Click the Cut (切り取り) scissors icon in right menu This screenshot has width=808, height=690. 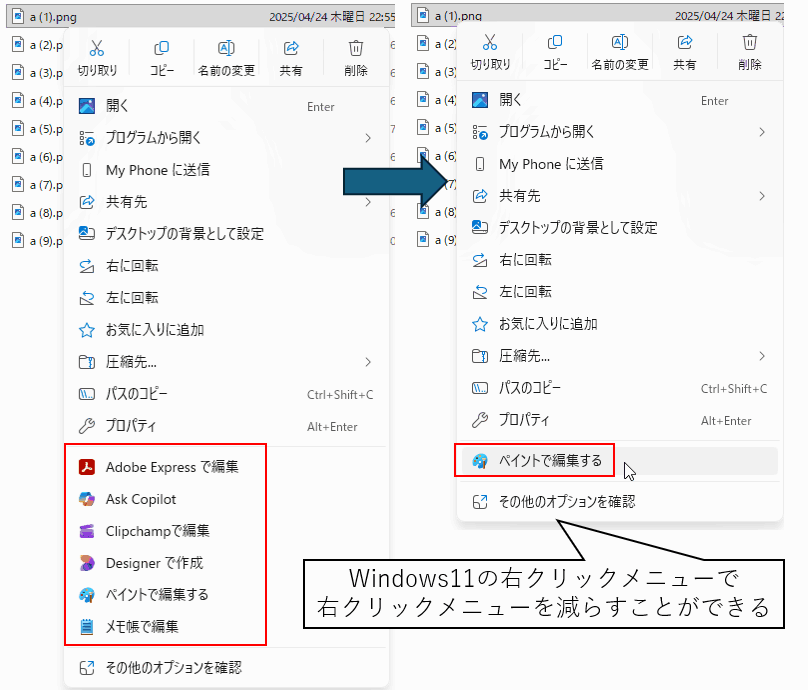[490, 42]
